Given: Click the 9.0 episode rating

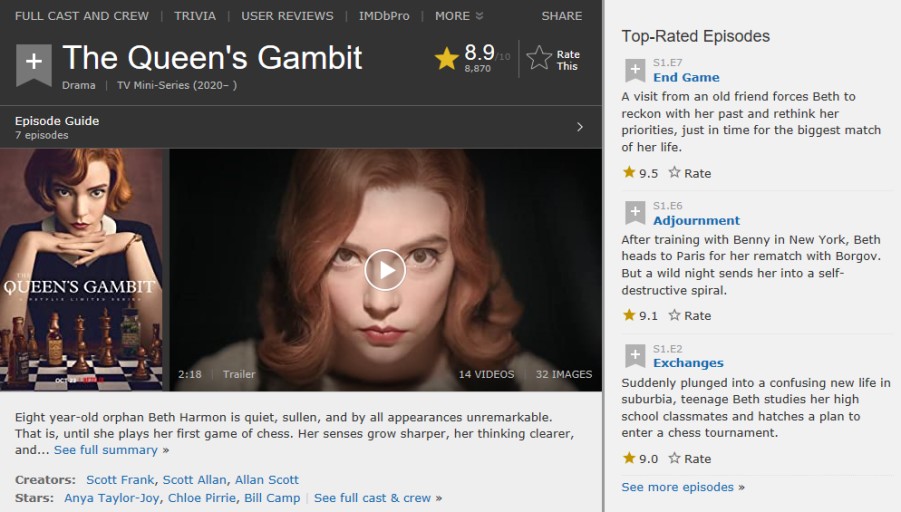Looking at the screenshot, I should point(648,459).
